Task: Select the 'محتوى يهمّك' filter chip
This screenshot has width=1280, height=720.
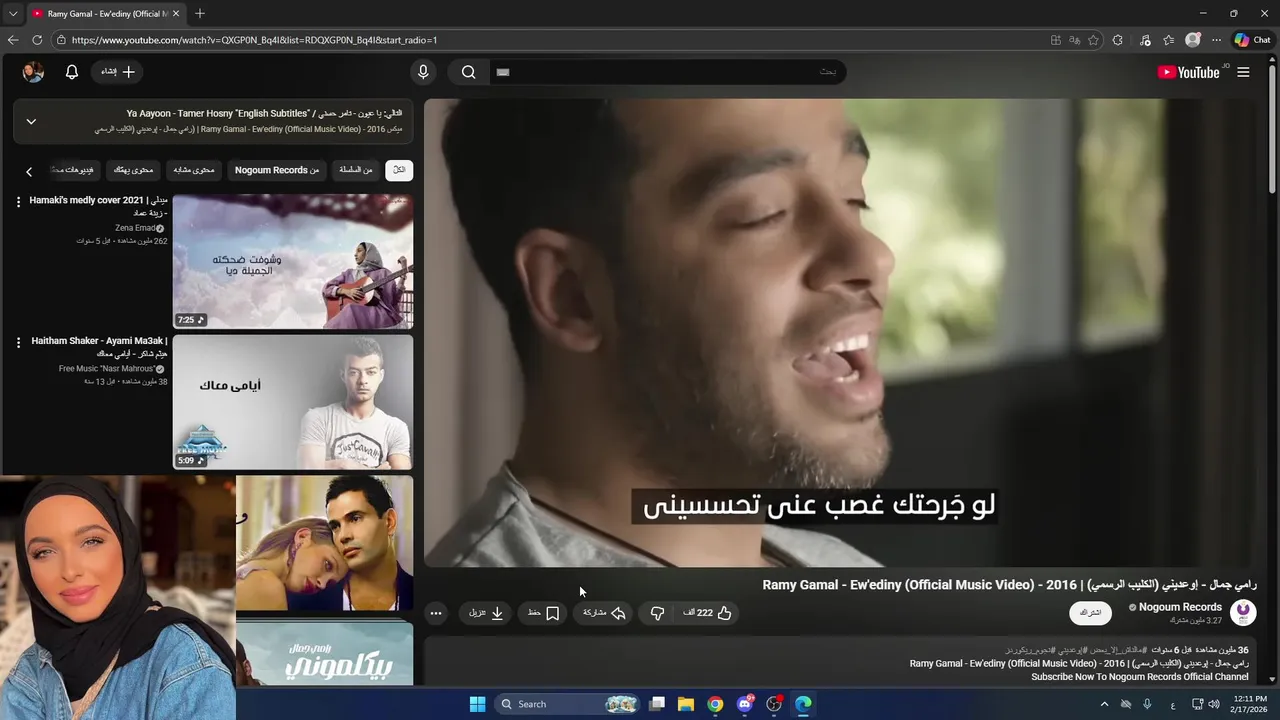Action: click(x=133, y=170)
